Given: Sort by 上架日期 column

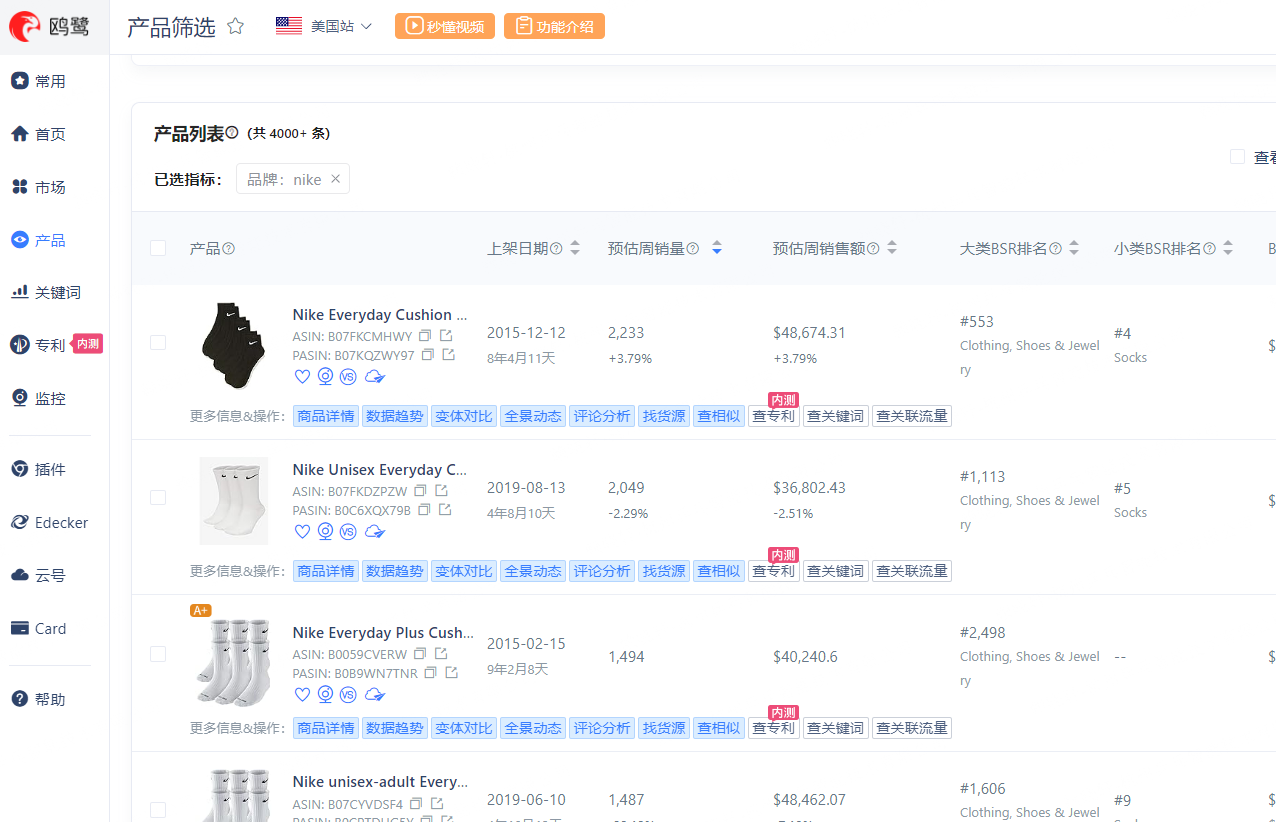Looking at the screenshot, I should coord(575,248).
